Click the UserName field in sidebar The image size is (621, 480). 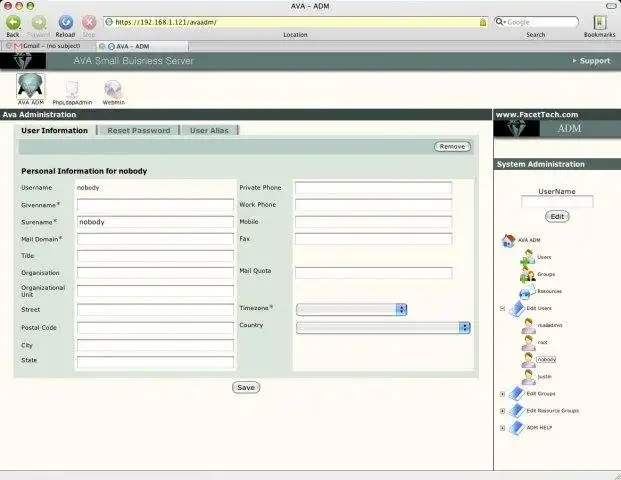click(x=557, y=202)
